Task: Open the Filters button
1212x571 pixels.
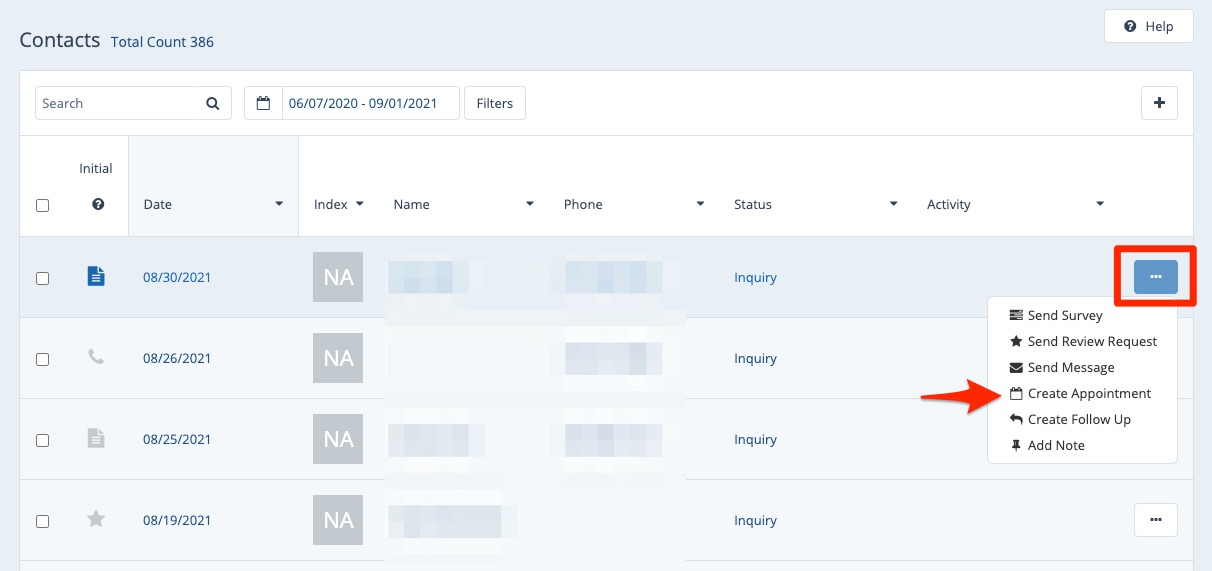Action: click(x=494, y=103)
